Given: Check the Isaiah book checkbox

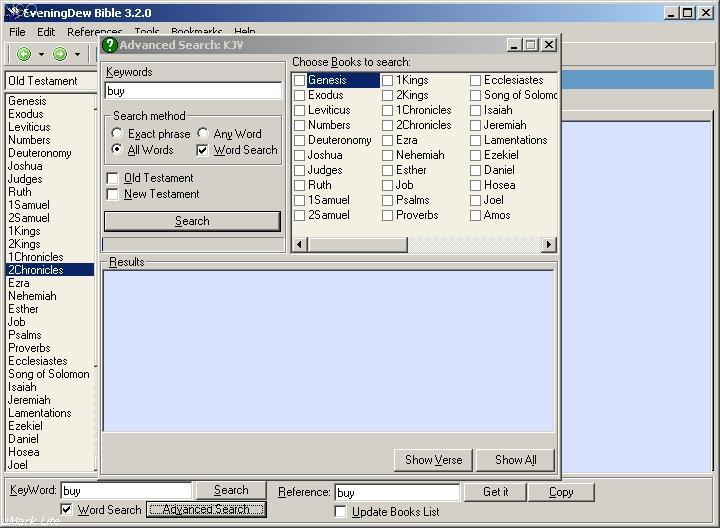Looking at the screenshot, I should pos(475,111).
